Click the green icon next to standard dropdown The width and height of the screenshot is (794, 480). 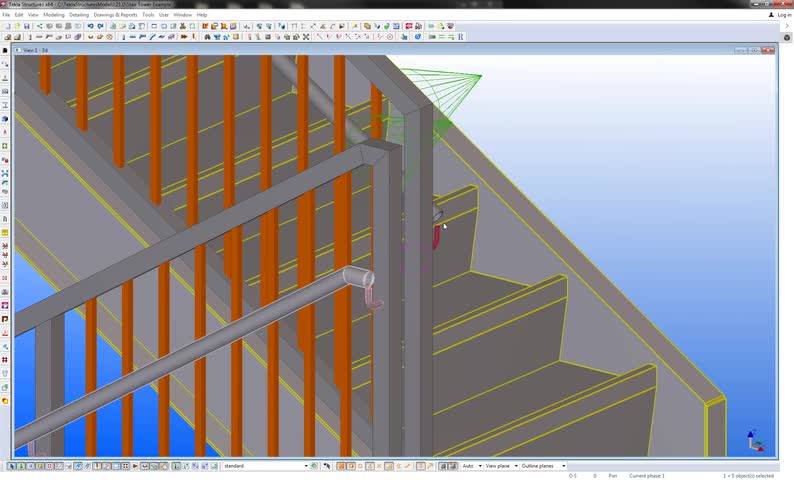click(314, 466)
